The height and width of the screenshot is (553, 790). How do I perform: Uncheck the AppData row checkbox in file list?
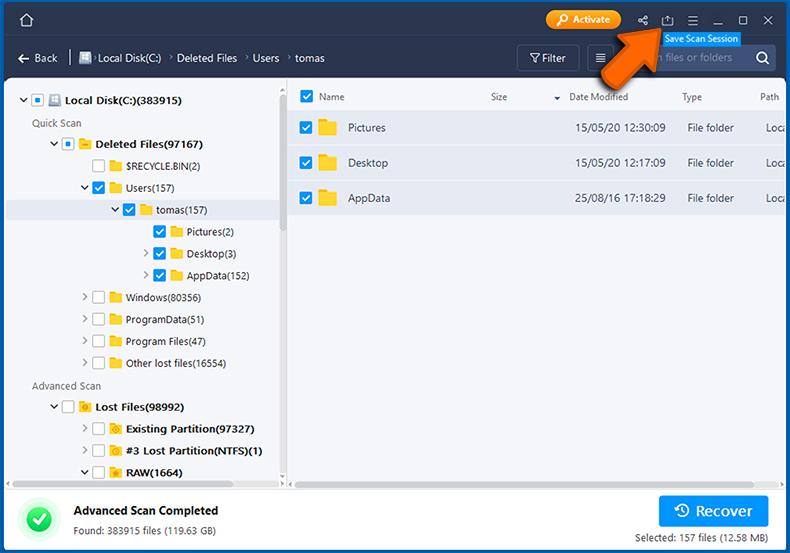pos(306,198)
